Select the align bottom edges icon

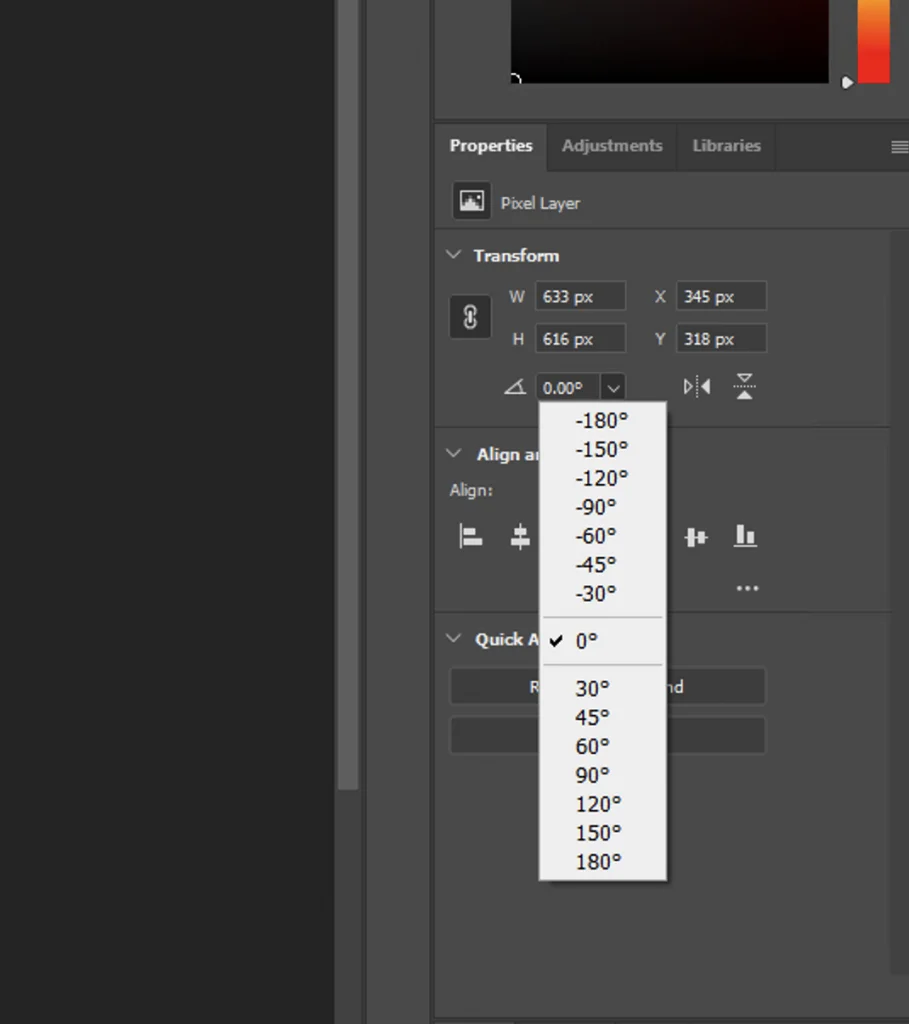coord(745,537)
